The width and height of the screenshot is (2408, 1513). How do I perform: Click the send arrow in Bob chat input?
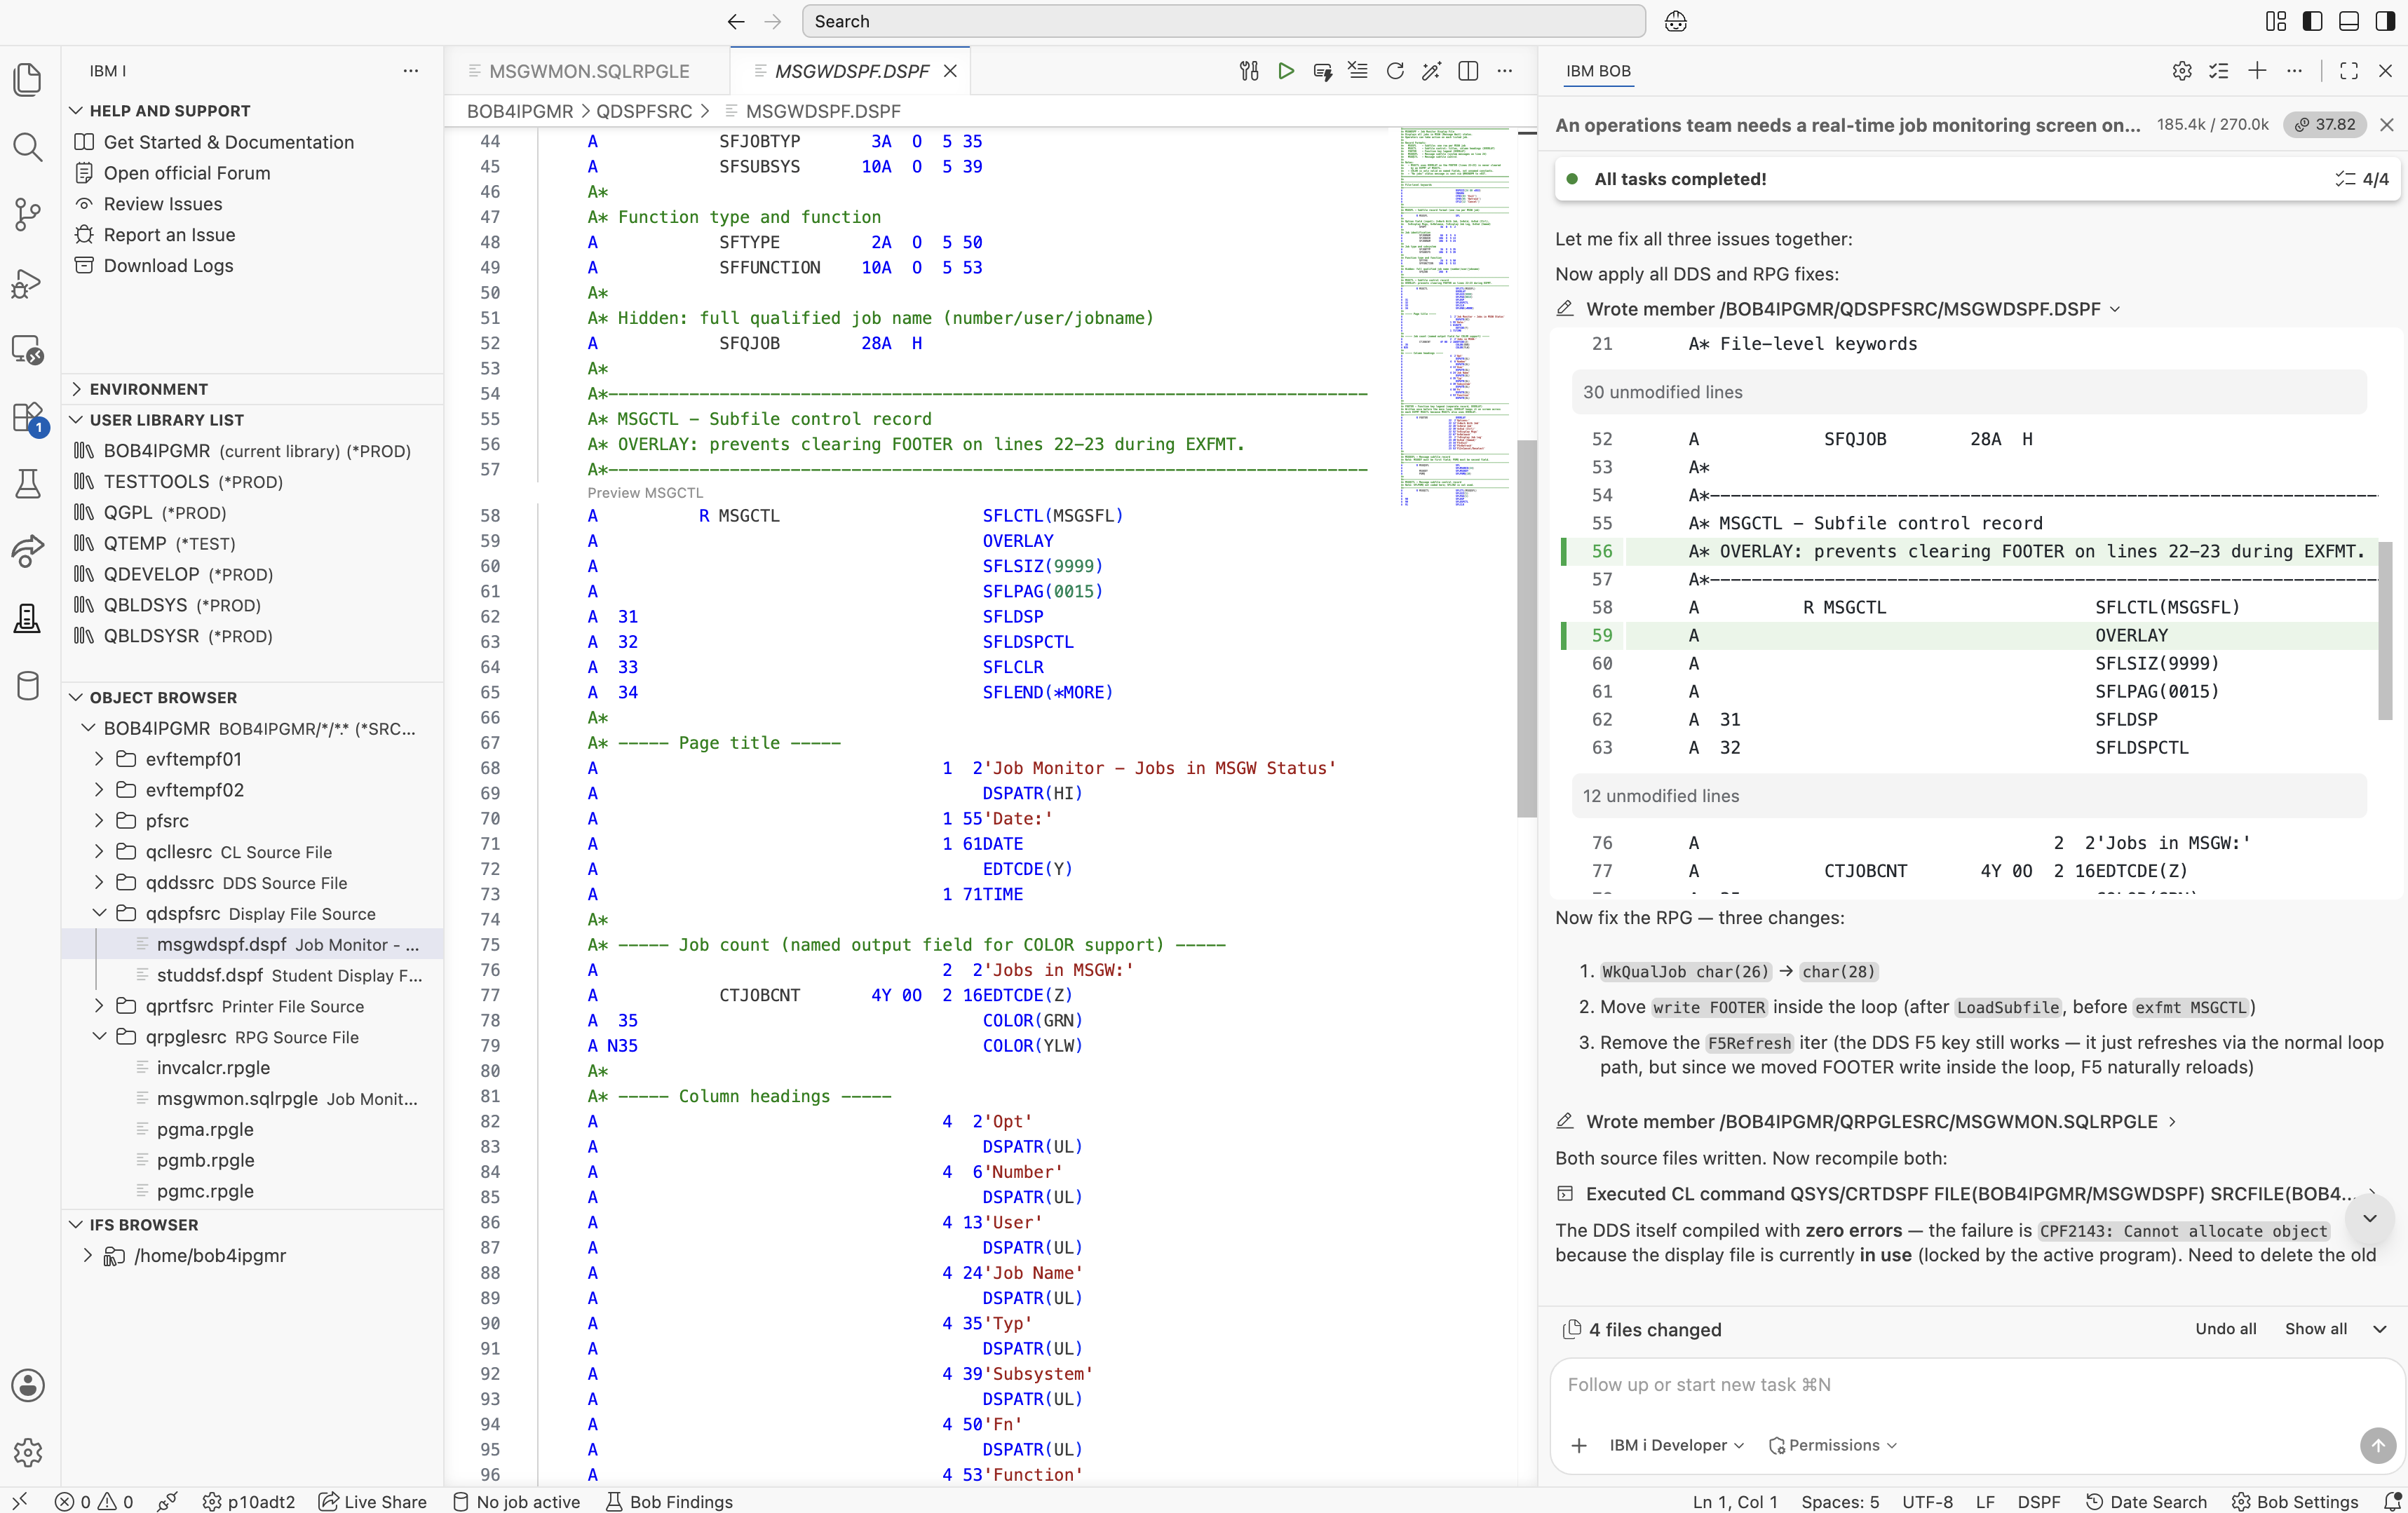[2378, 1445]
